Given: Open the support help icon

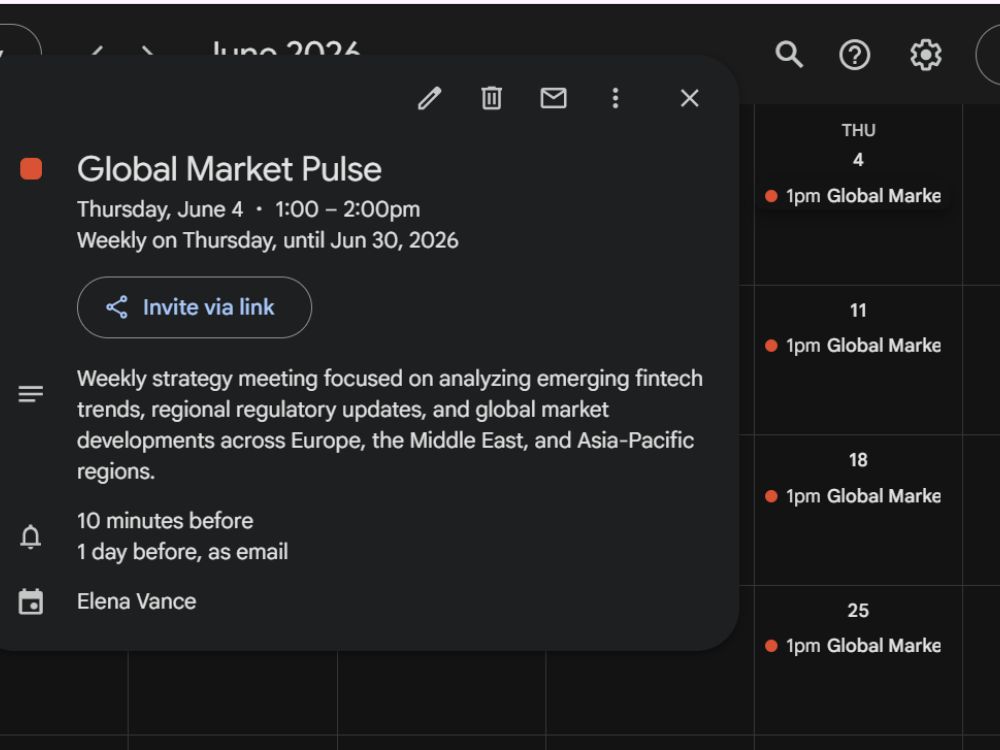Looking at the screenshot, I should click(x=855, y=55).
